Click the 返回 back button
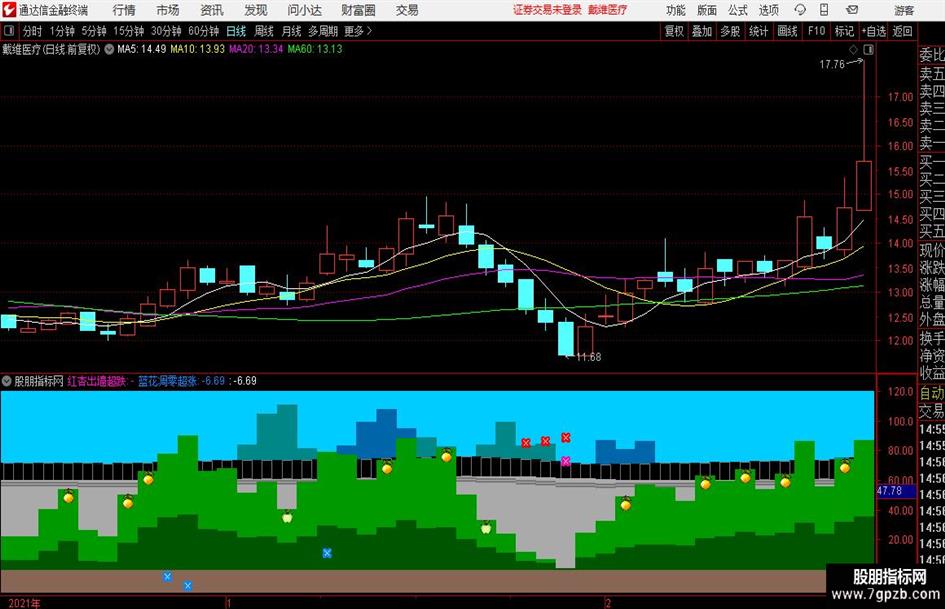Screen dimensions: 945x609 [902, 31]
